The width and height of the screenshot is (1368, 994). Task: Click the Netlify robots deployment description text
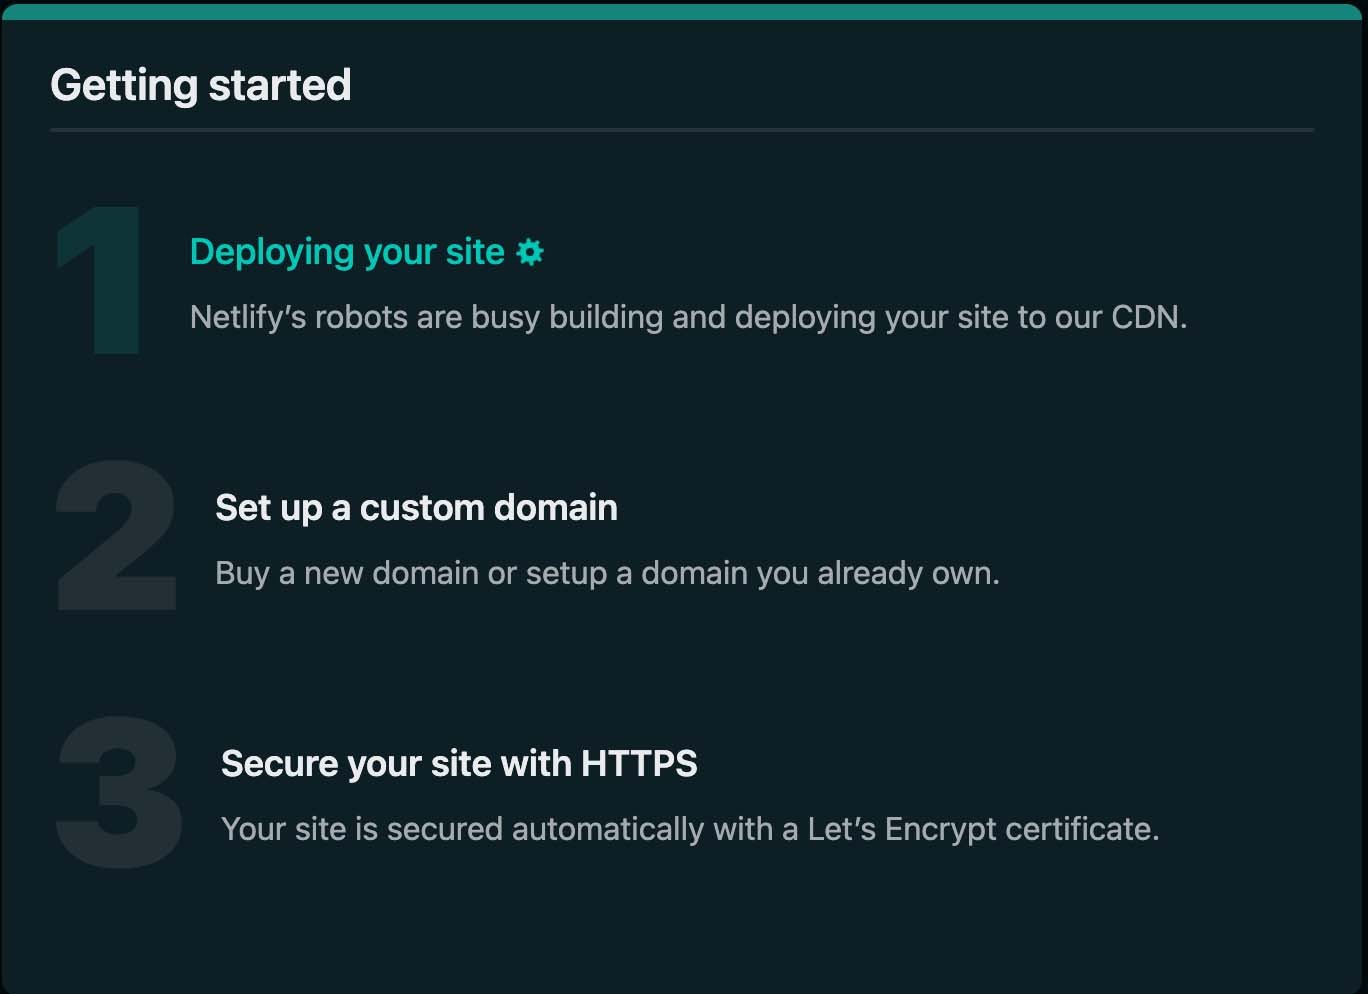click(x=689, y=317)
